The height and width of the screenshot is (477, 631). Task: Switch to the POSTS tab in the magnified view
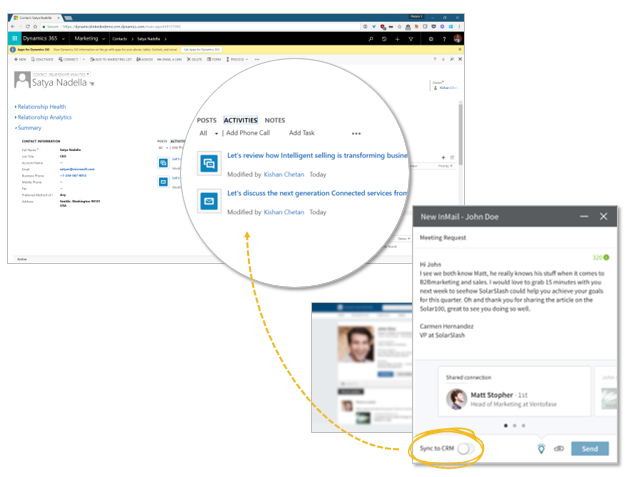coord(206,120)
